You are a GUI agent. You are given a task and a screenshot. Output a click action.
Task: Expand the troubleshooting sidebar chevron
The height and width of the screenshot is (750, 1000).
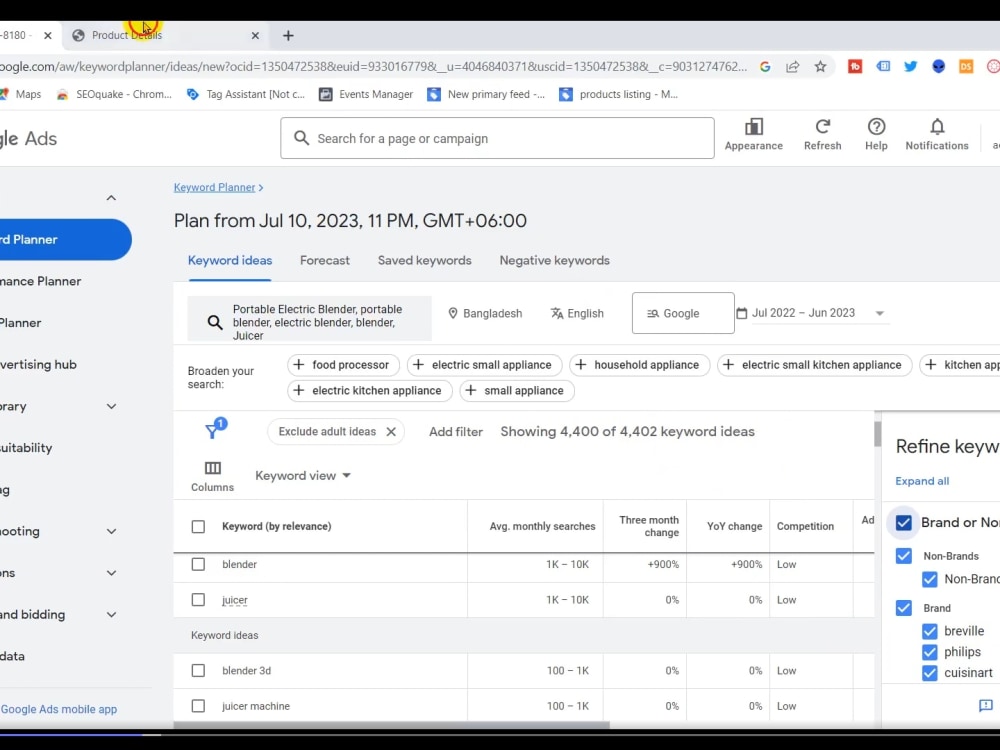pyautogui.click(x=111, y=531)
